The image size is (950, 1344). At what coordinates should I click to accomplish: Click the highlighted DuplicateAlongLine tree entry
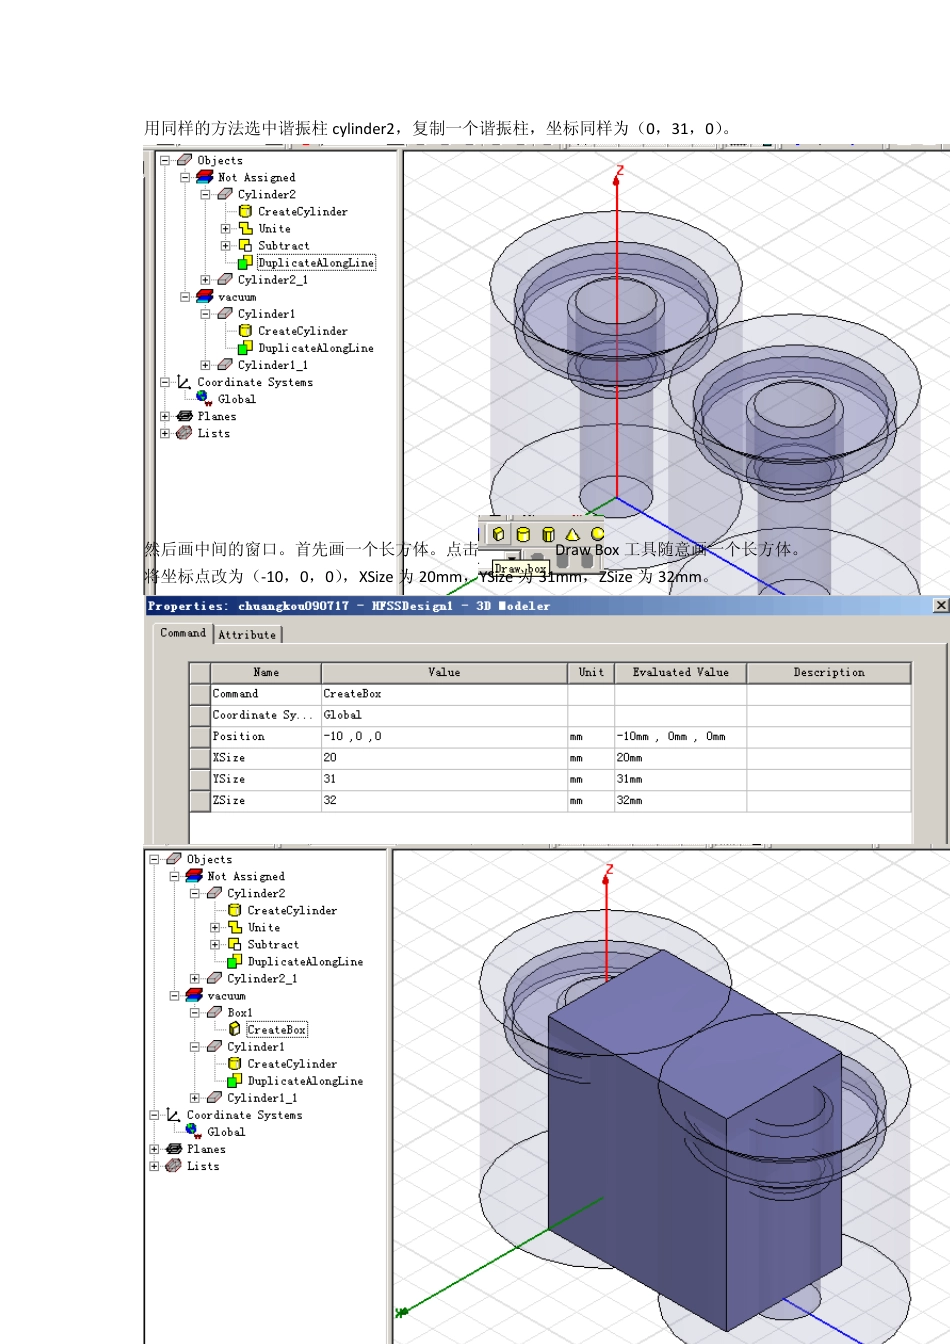316,263
